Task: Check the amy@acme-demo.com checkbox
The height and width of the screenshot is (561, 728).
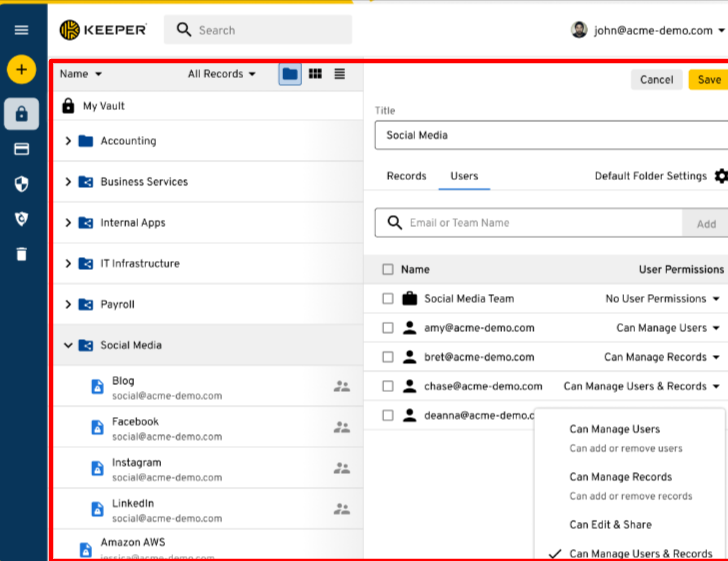Action: point(388,328)
